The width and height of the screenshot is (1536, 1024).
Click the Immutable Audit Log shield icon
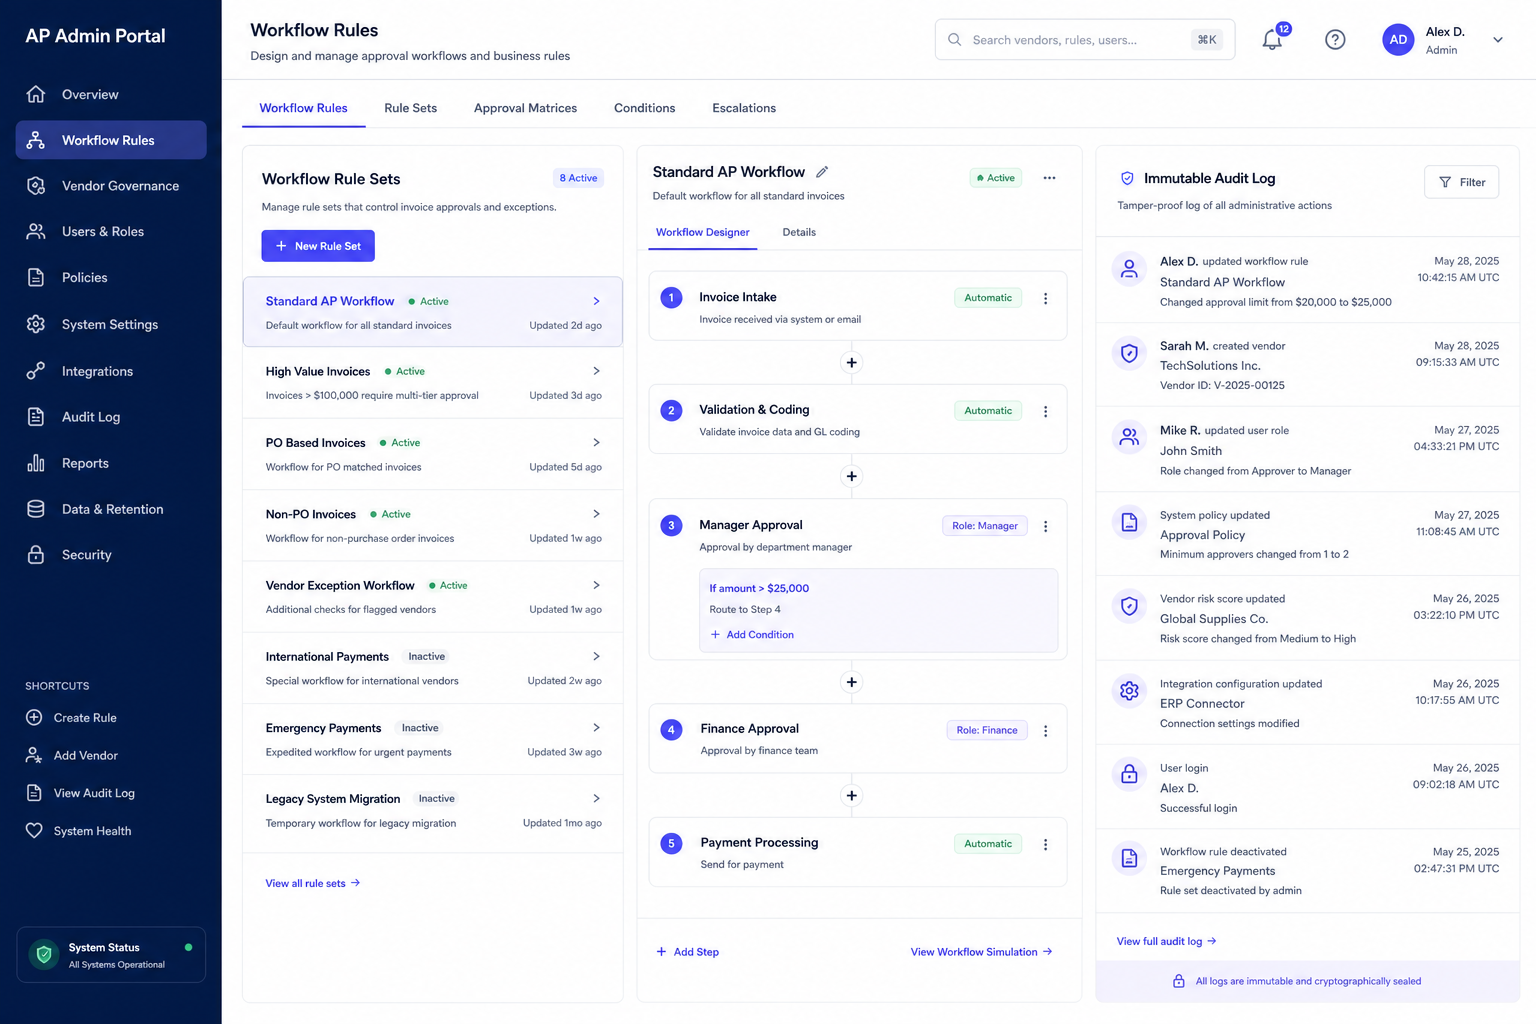click(x=1127, y=178)
